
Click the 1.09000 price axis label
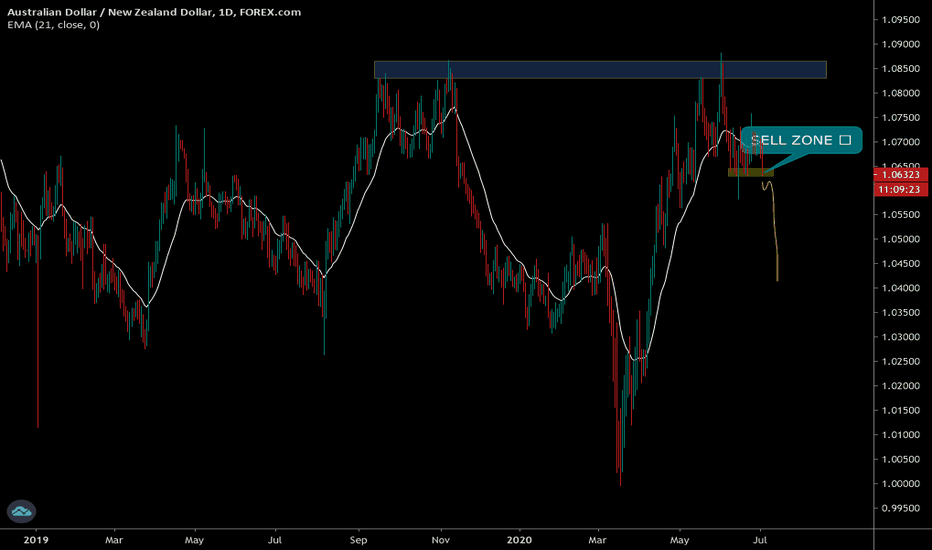tap(900, 44)
